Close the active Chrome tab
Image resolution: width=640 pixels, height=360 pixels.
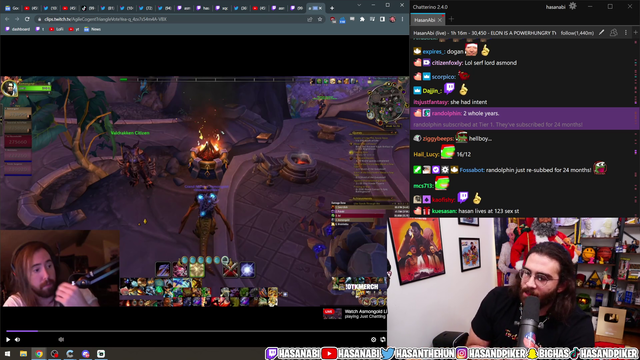(320, 8)
